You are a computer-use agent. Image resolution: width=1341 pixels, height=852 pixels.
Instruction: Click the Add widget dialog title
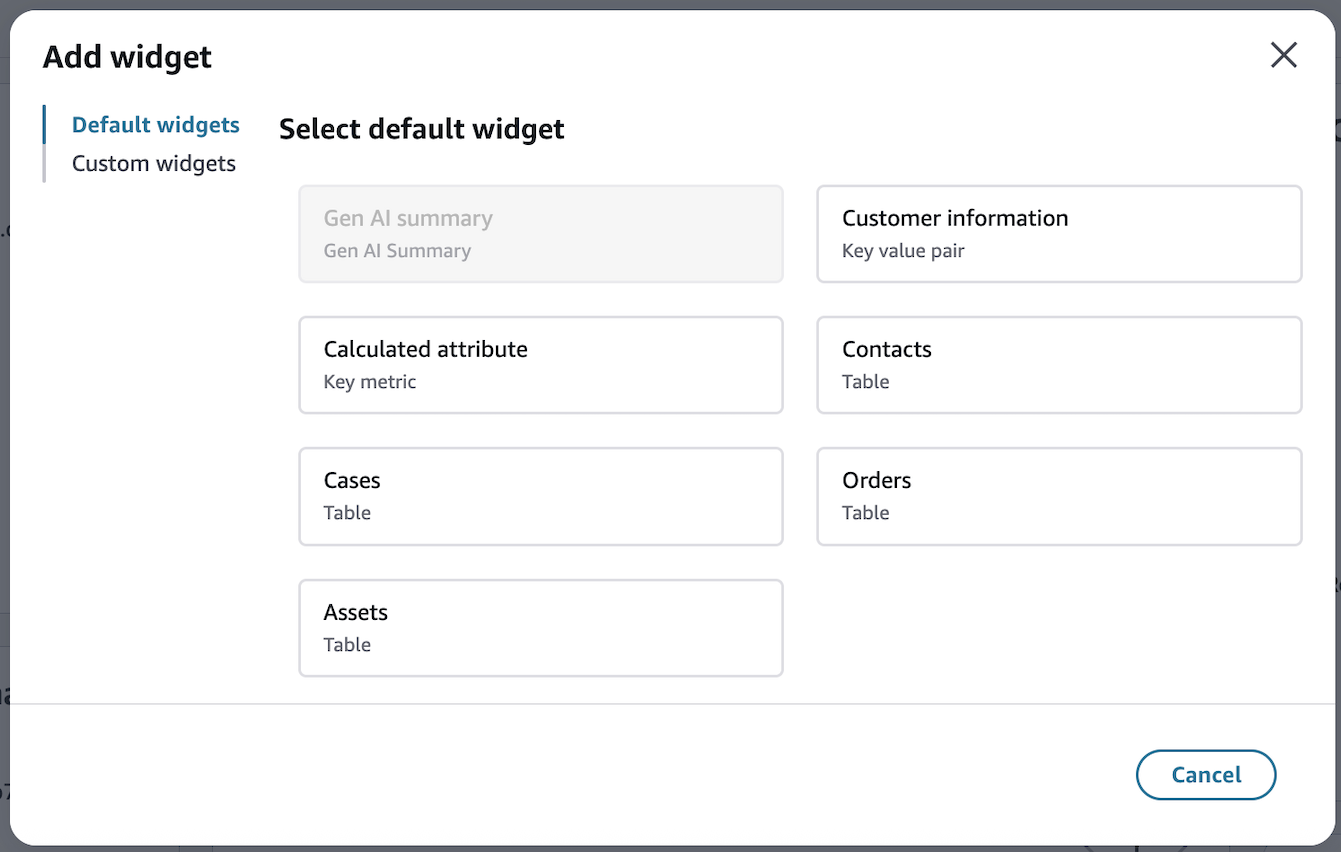126,57
